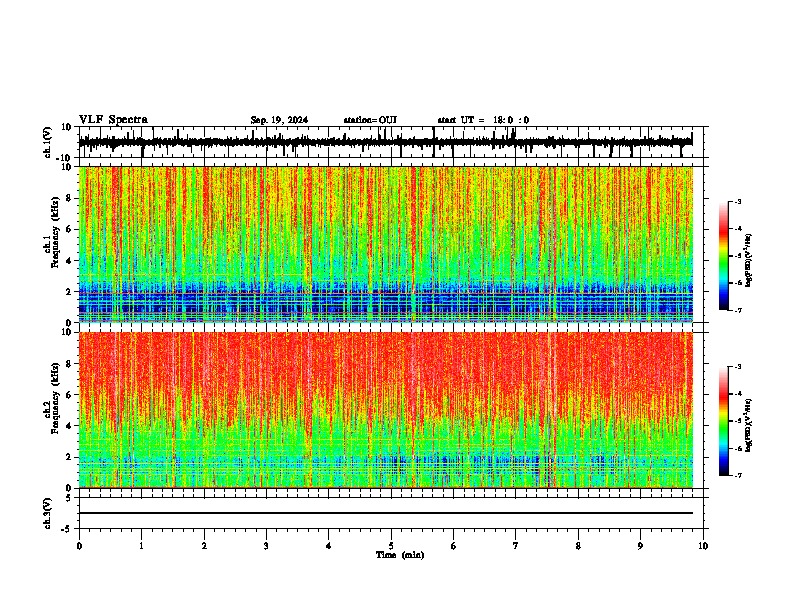The width and height of the screenshot is (792, 612).
Task: Click the "start UT = 18: 0 : 0" text
Action: 483,120
